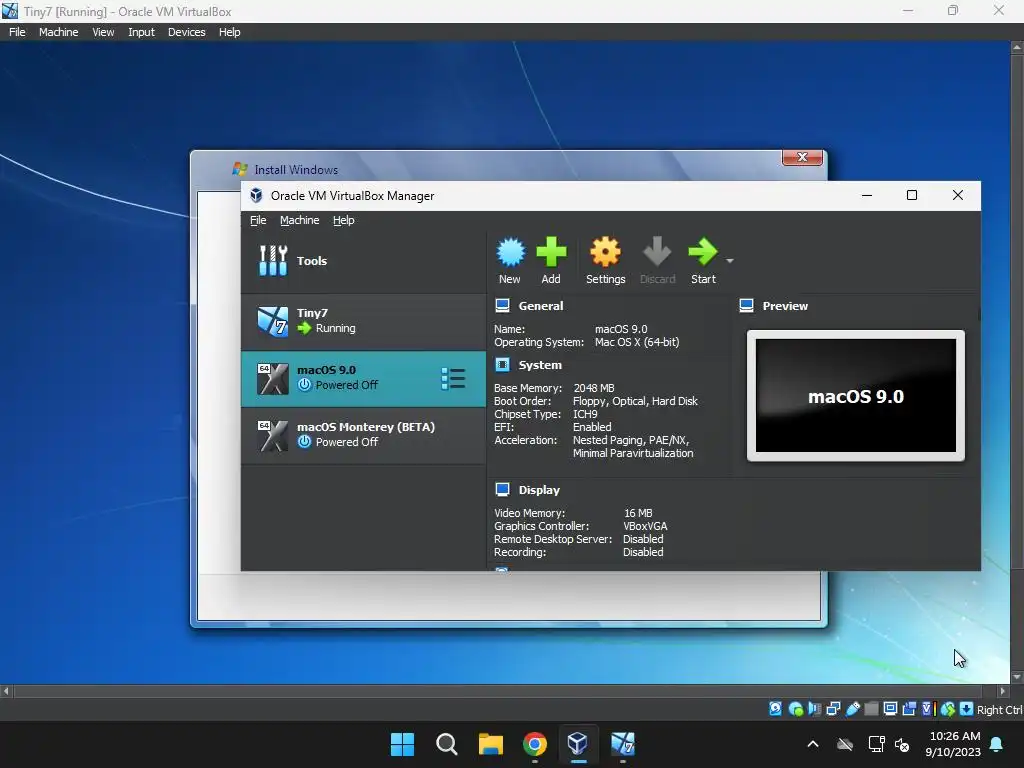Screen dimensions: 1024x768
Task: Click the CPU virtualization status icon
Action: pos(928,709)
